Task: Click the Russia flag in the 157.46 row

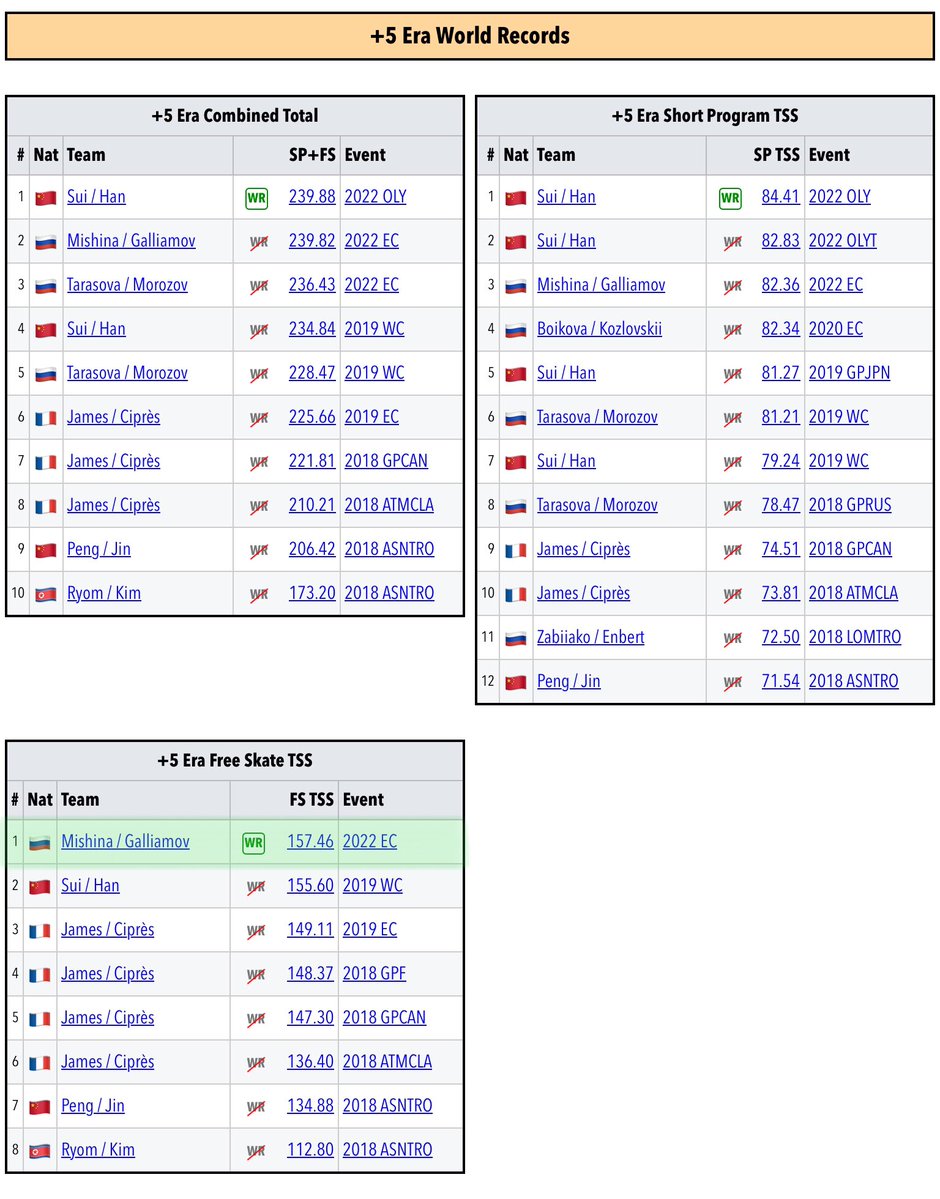Action: (x=40, y=843)
